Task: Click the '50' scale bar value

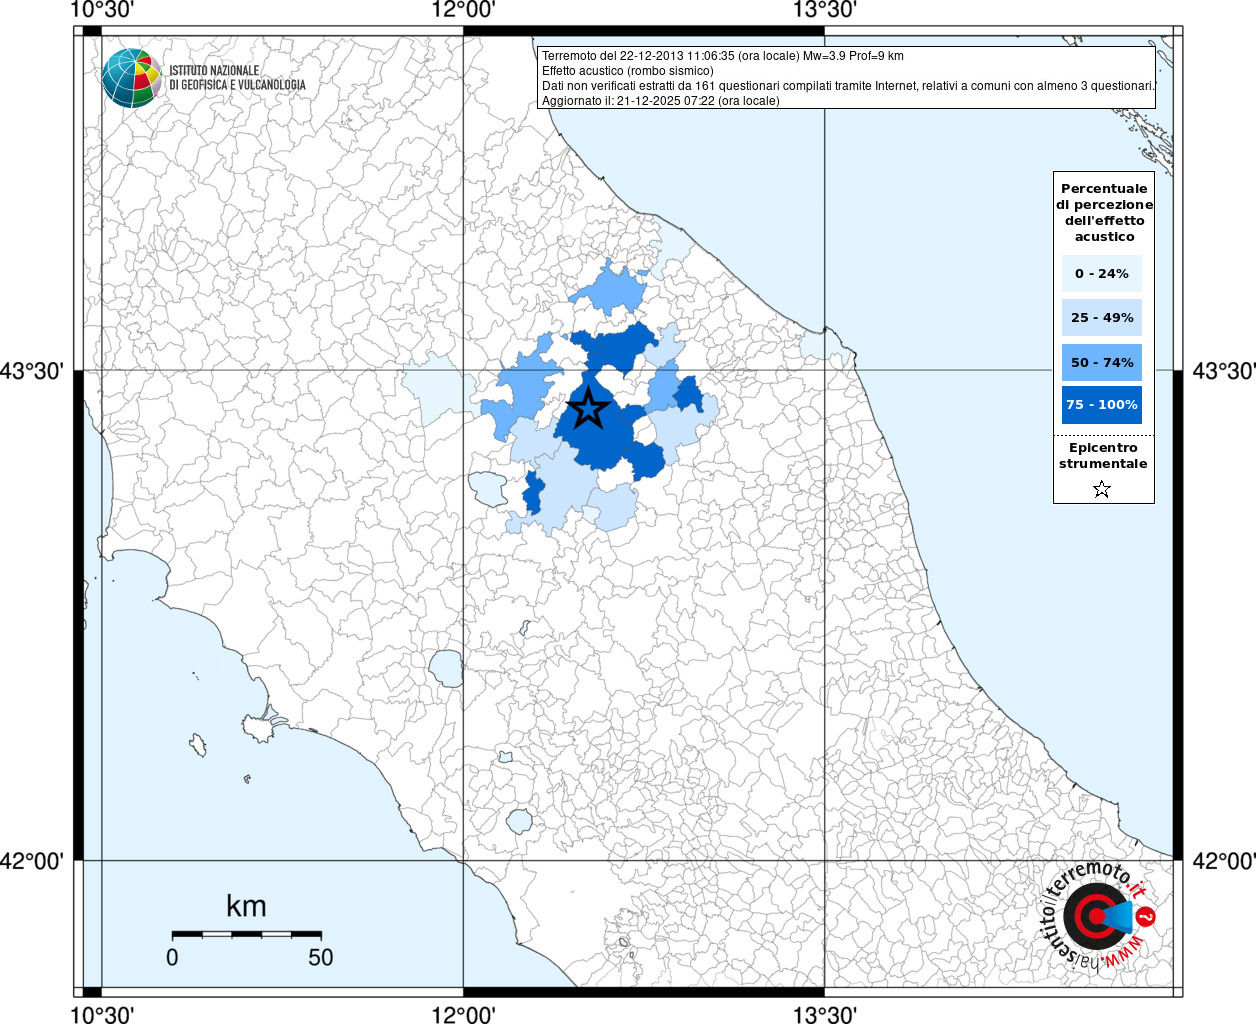Action: 321,957
